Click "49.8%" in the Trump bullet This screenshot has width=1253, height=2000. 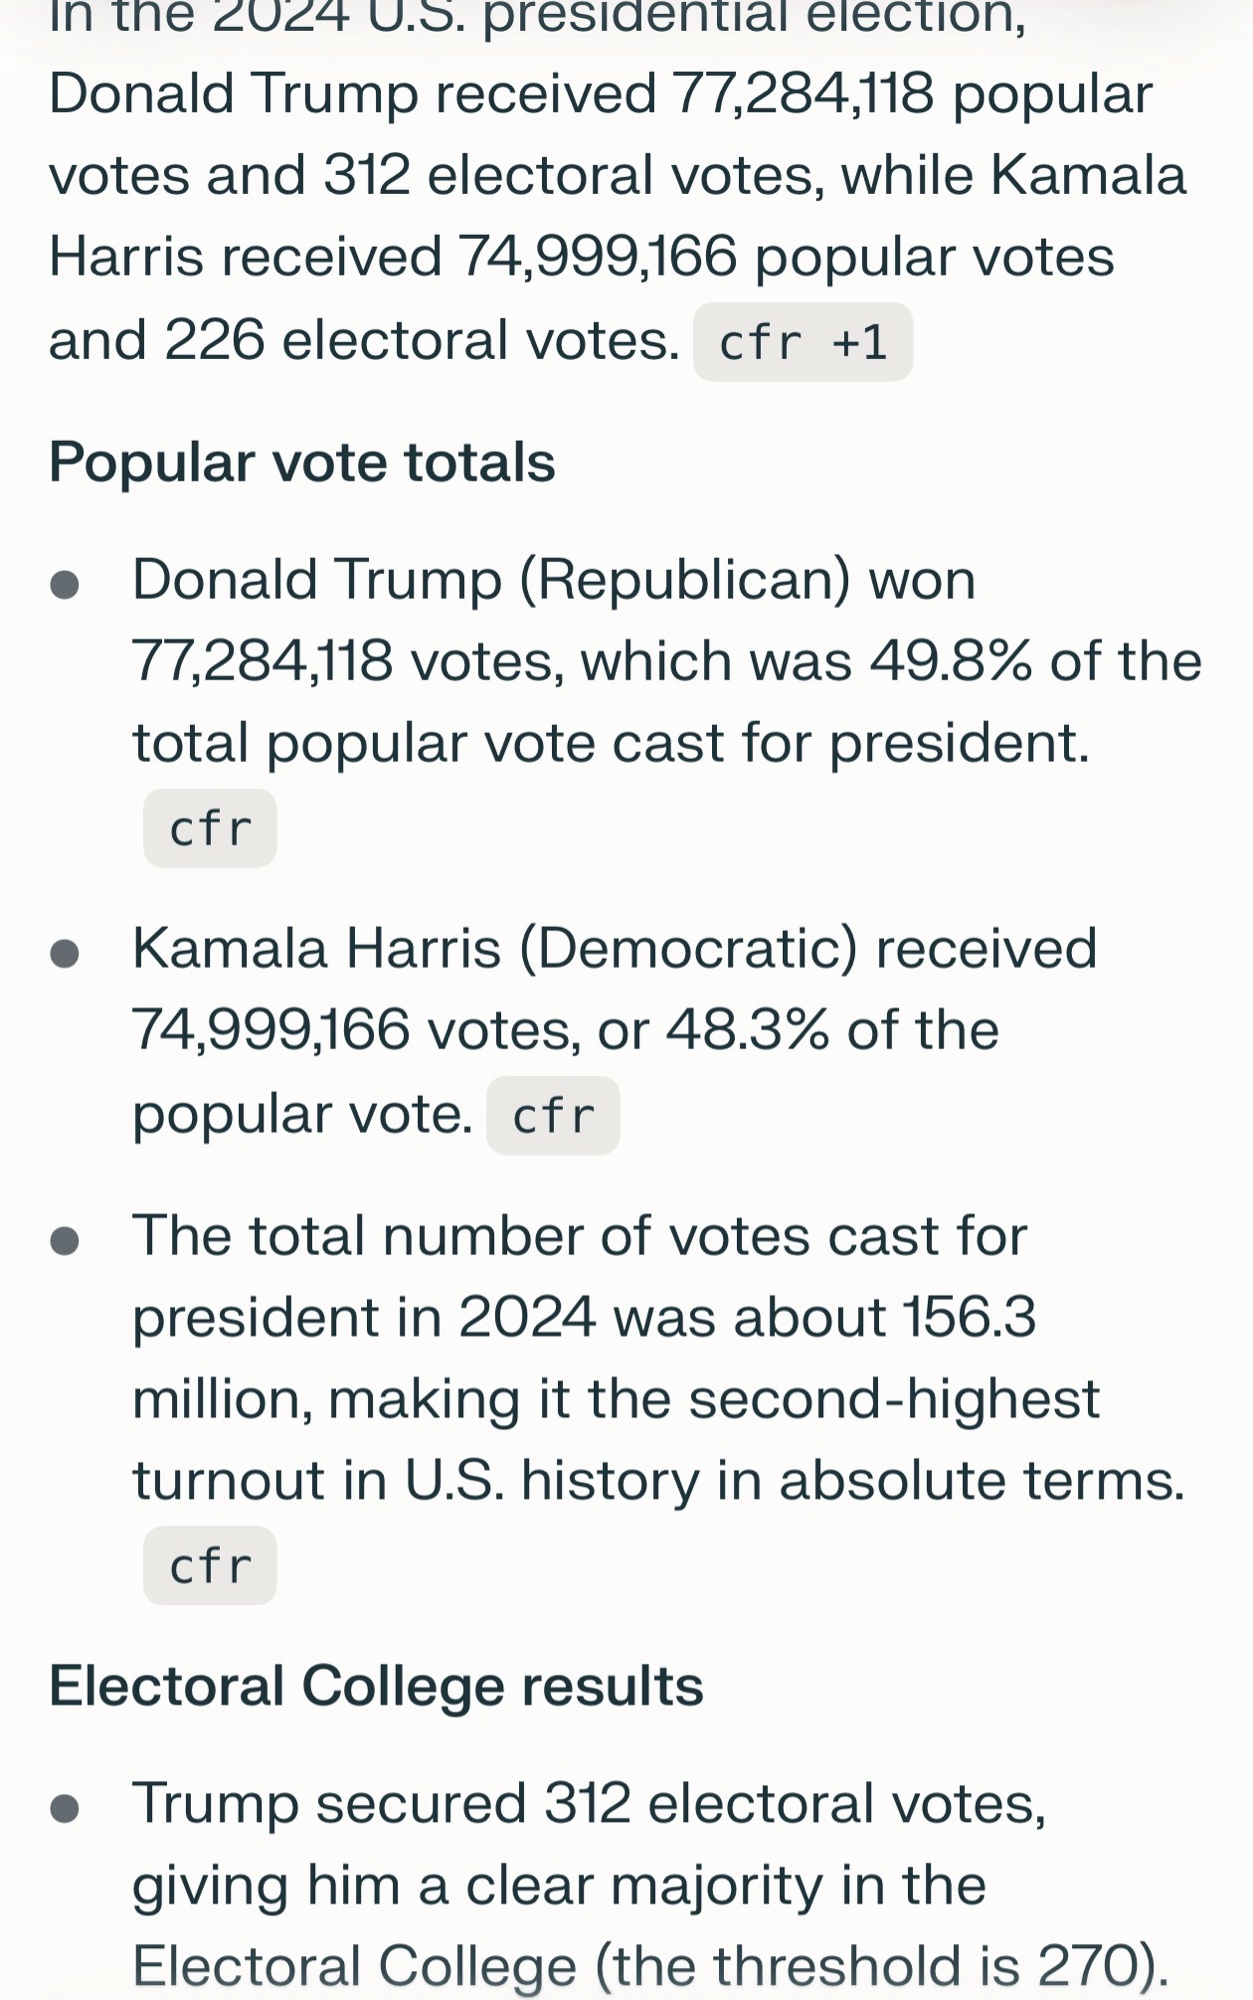[950, 662]
